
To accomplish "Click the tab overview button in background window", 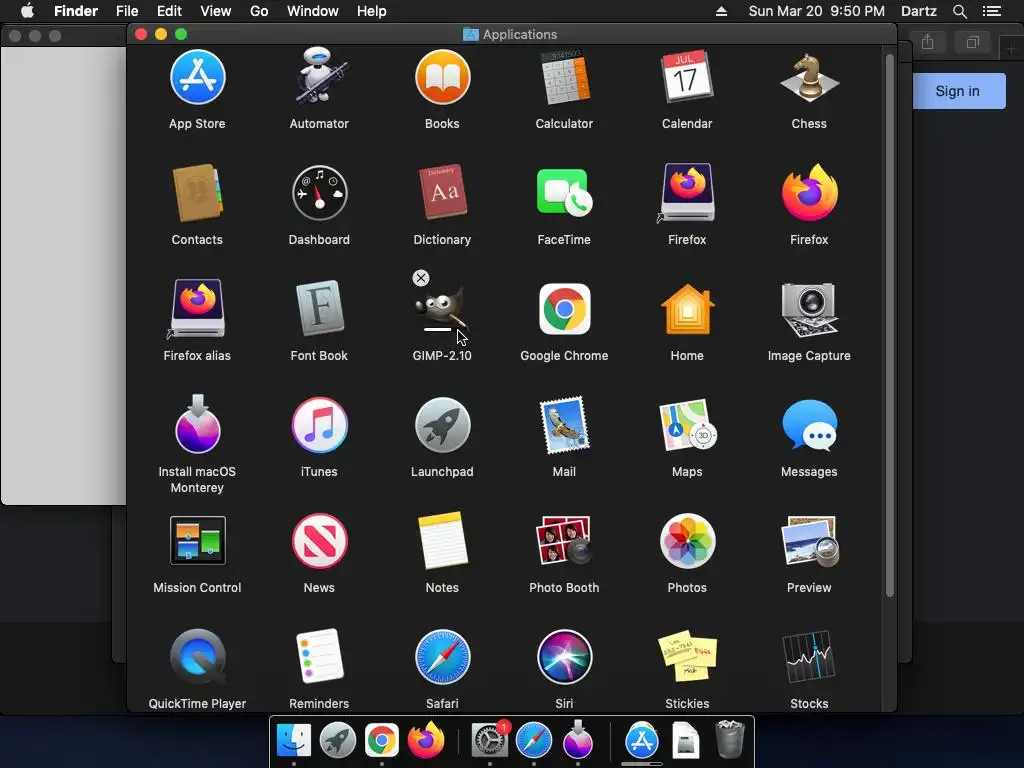I will click(973, 43).
